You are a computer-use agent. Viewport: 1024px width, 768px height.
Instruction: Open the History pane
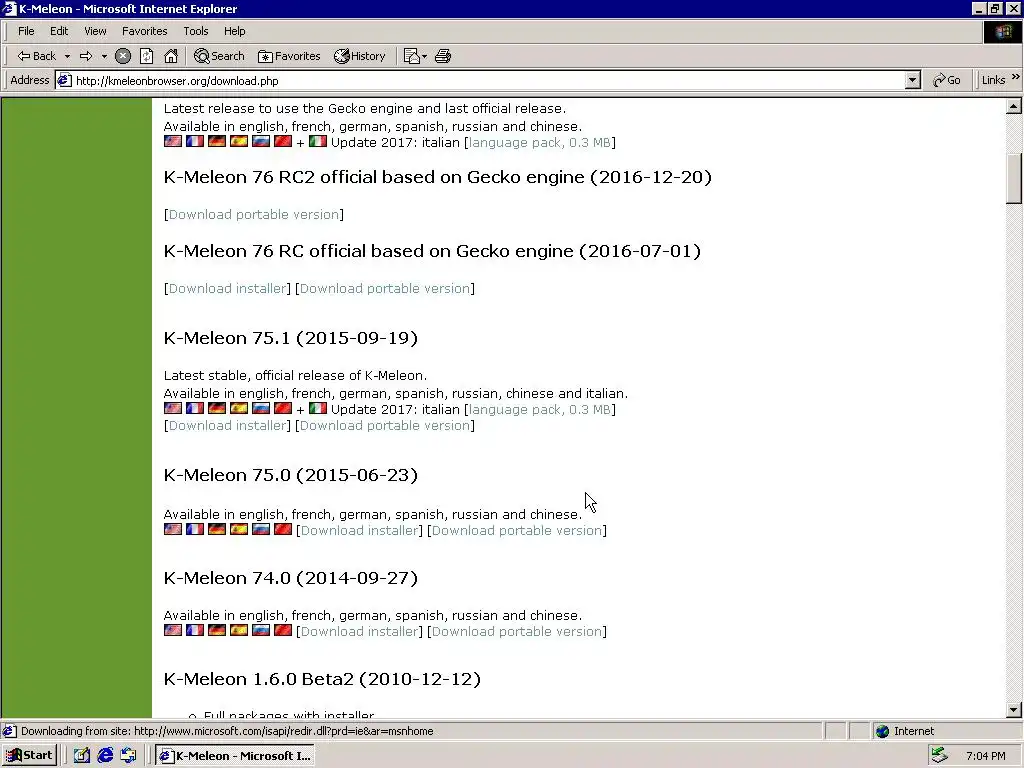click(x=360, y=56)
